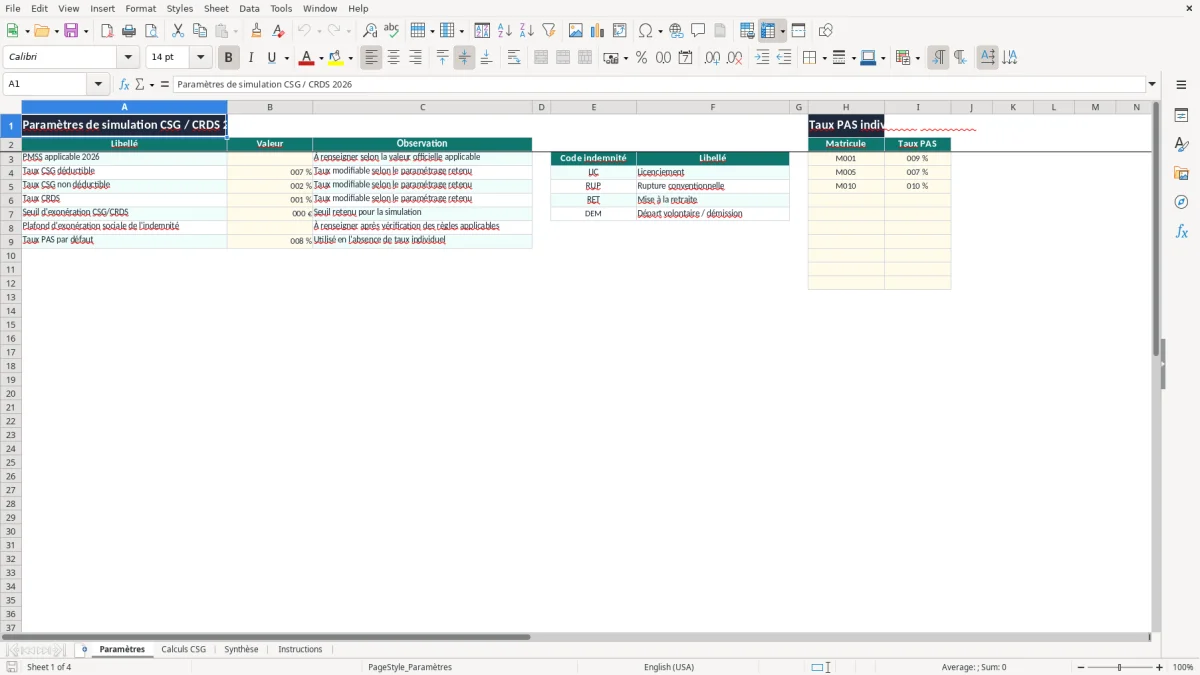This screenshot has width=1200, height=675.
Task: Expand the font size dropdown
Action: click(201, 58)
